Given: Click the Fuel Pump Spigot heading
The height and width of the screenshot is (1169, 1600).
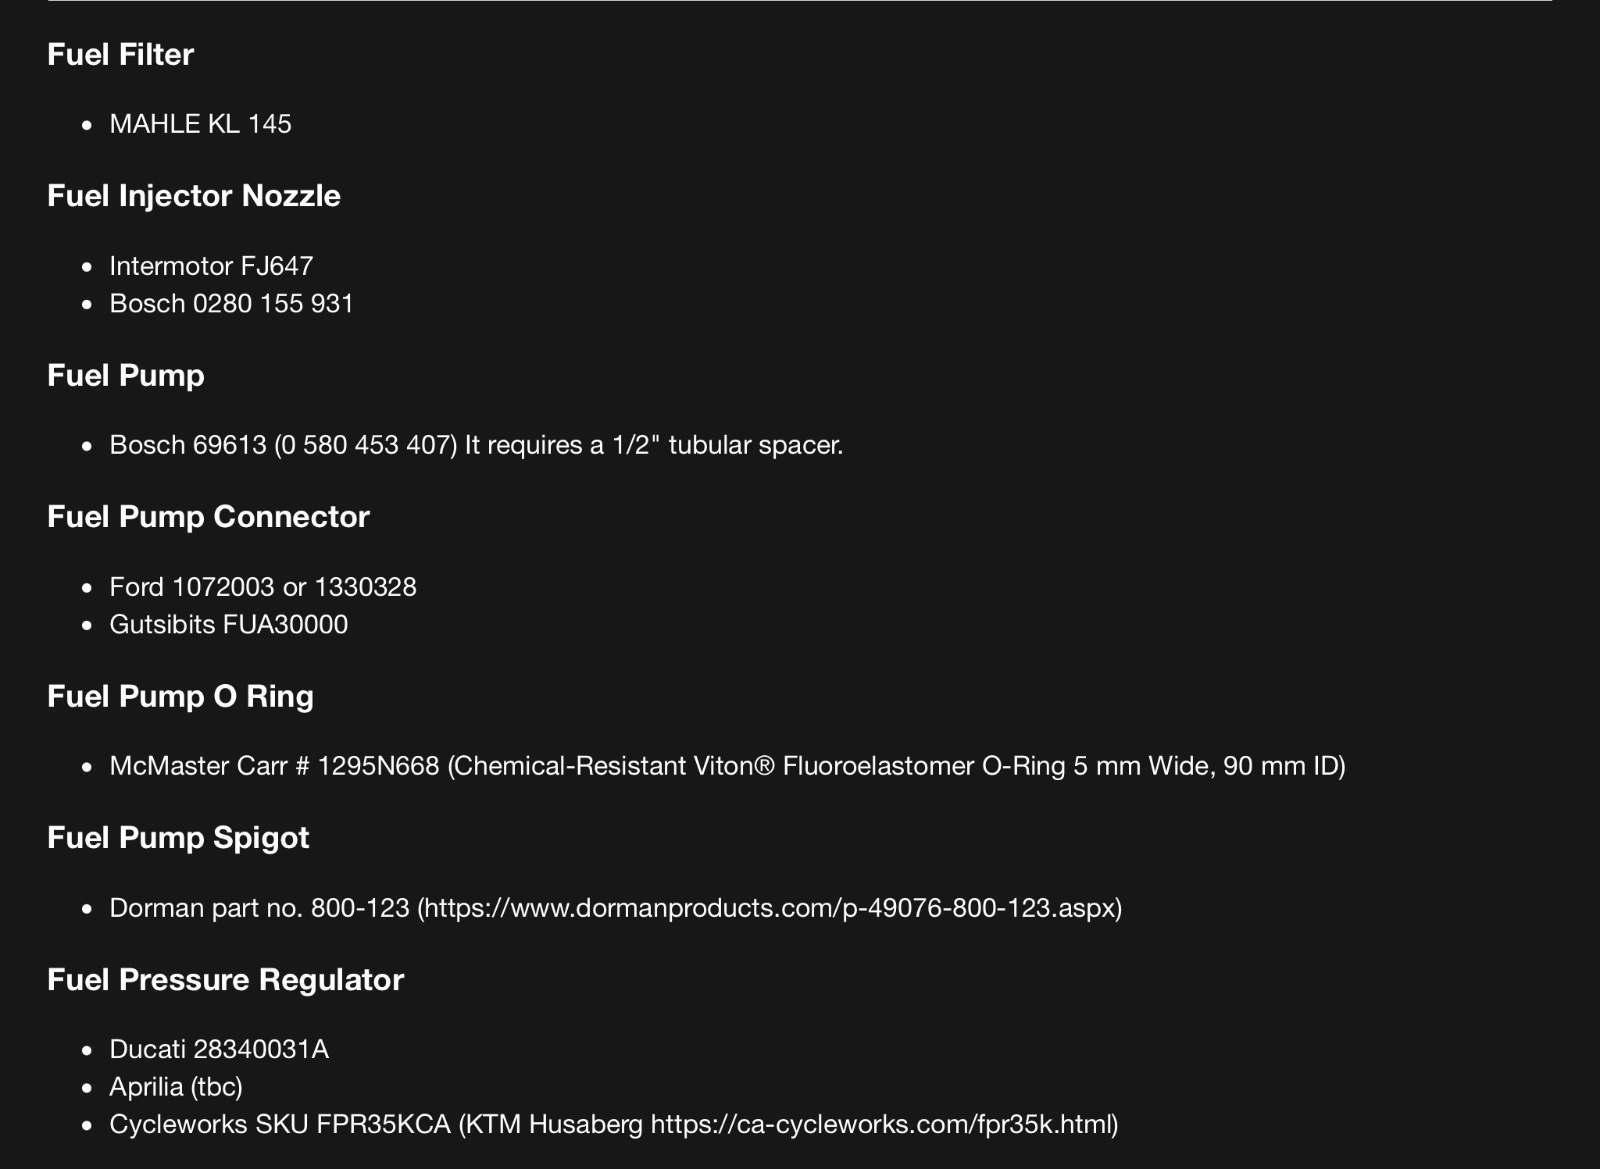Looking at the screenshot, I should click(178, 838).
